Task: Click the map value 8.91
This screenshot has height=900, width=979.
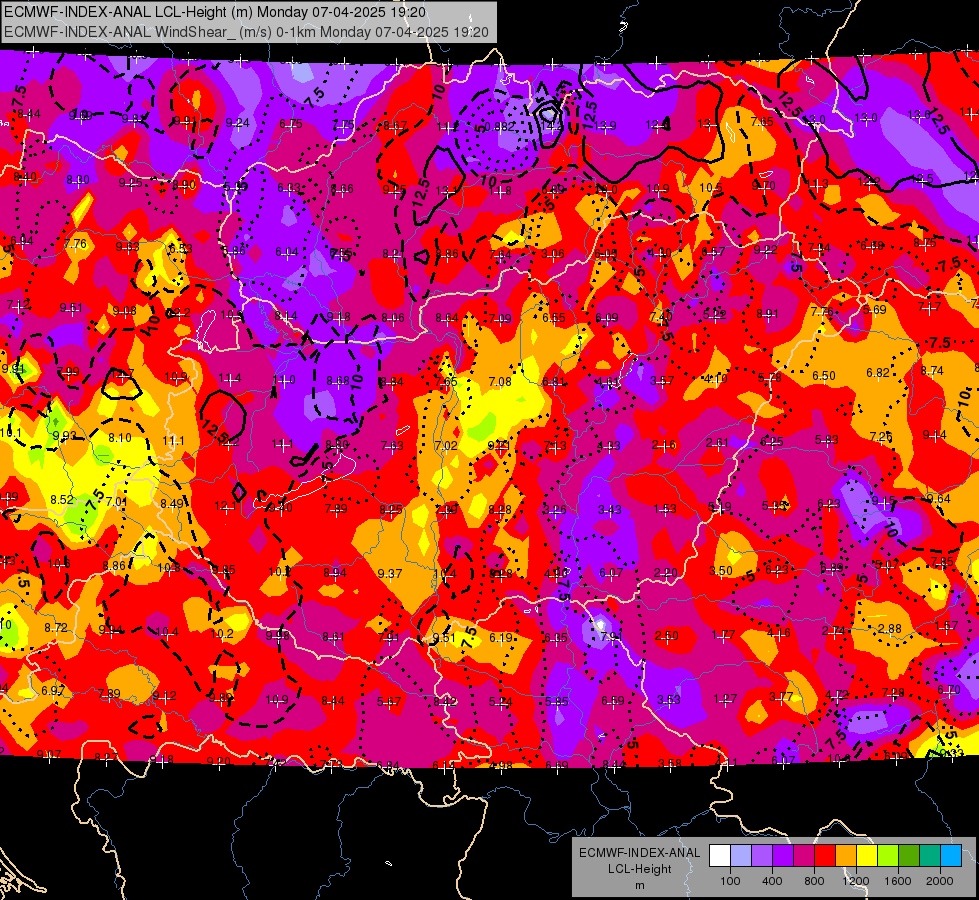Action: (x=767, y=314)
